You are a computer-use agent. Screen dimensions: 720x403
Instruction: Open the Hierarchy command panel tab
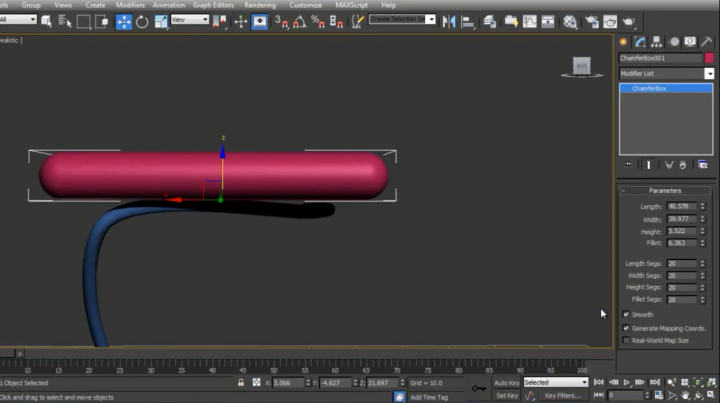point(658,42)
